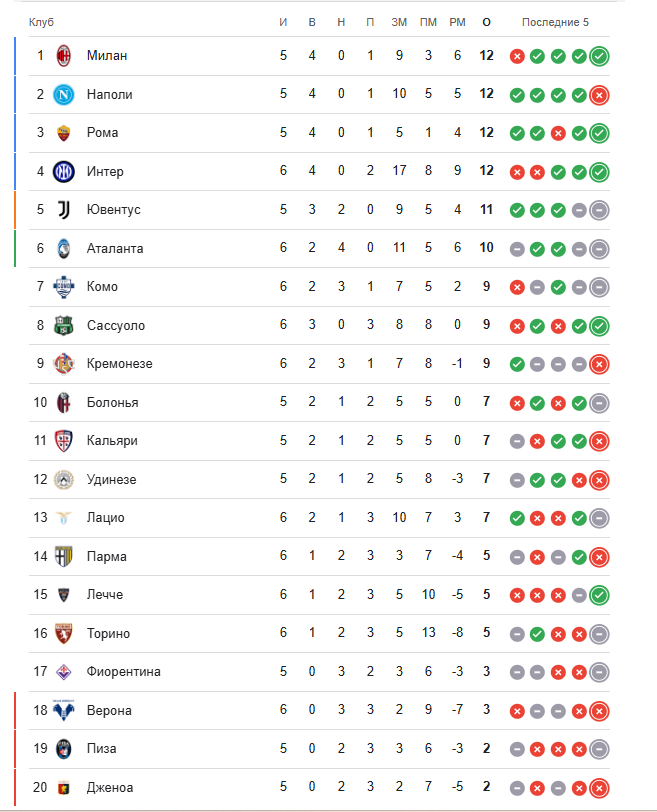Image resolution: width=657 pixels, height=812 pixels.
Task: Open Juventus's latest draw result icon
Action: click(x=599, y=210)
